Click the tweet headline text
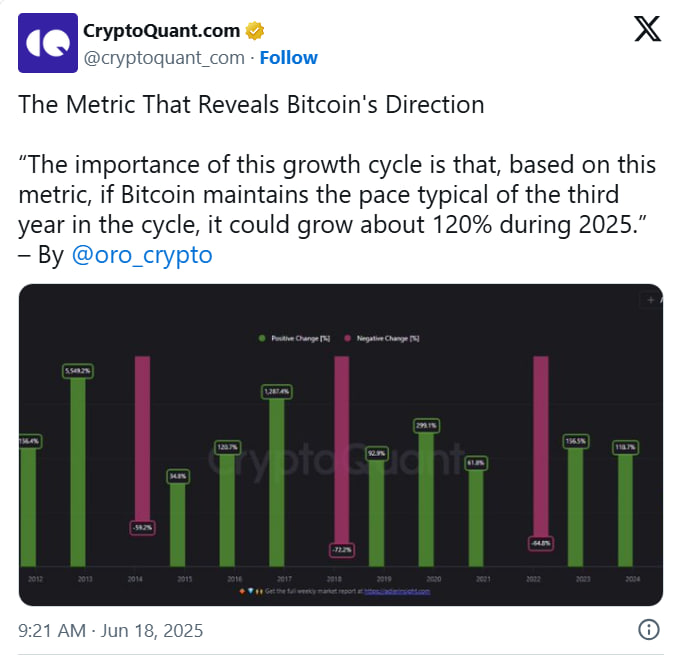678x657 pixels. point(252,104)
